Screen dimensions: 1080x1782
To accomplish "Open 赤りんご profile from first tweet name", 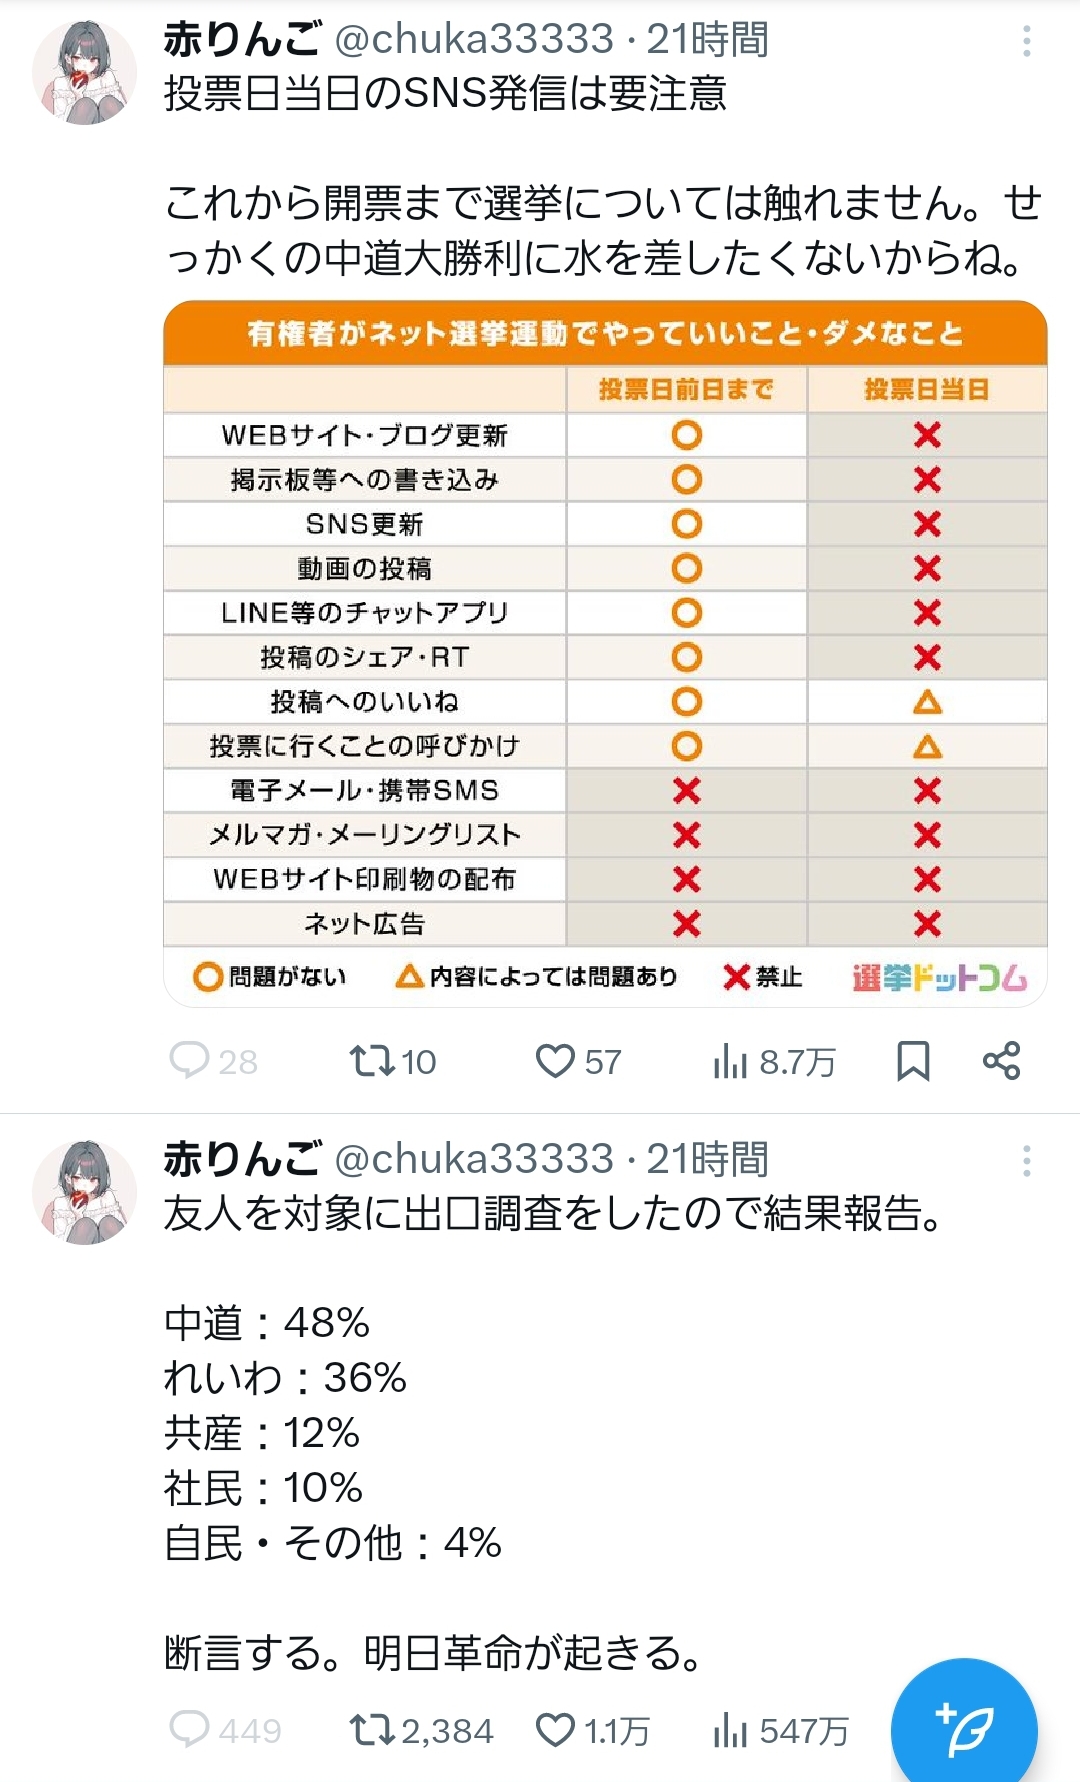I will pyautogui.click(x=242, y=40).
